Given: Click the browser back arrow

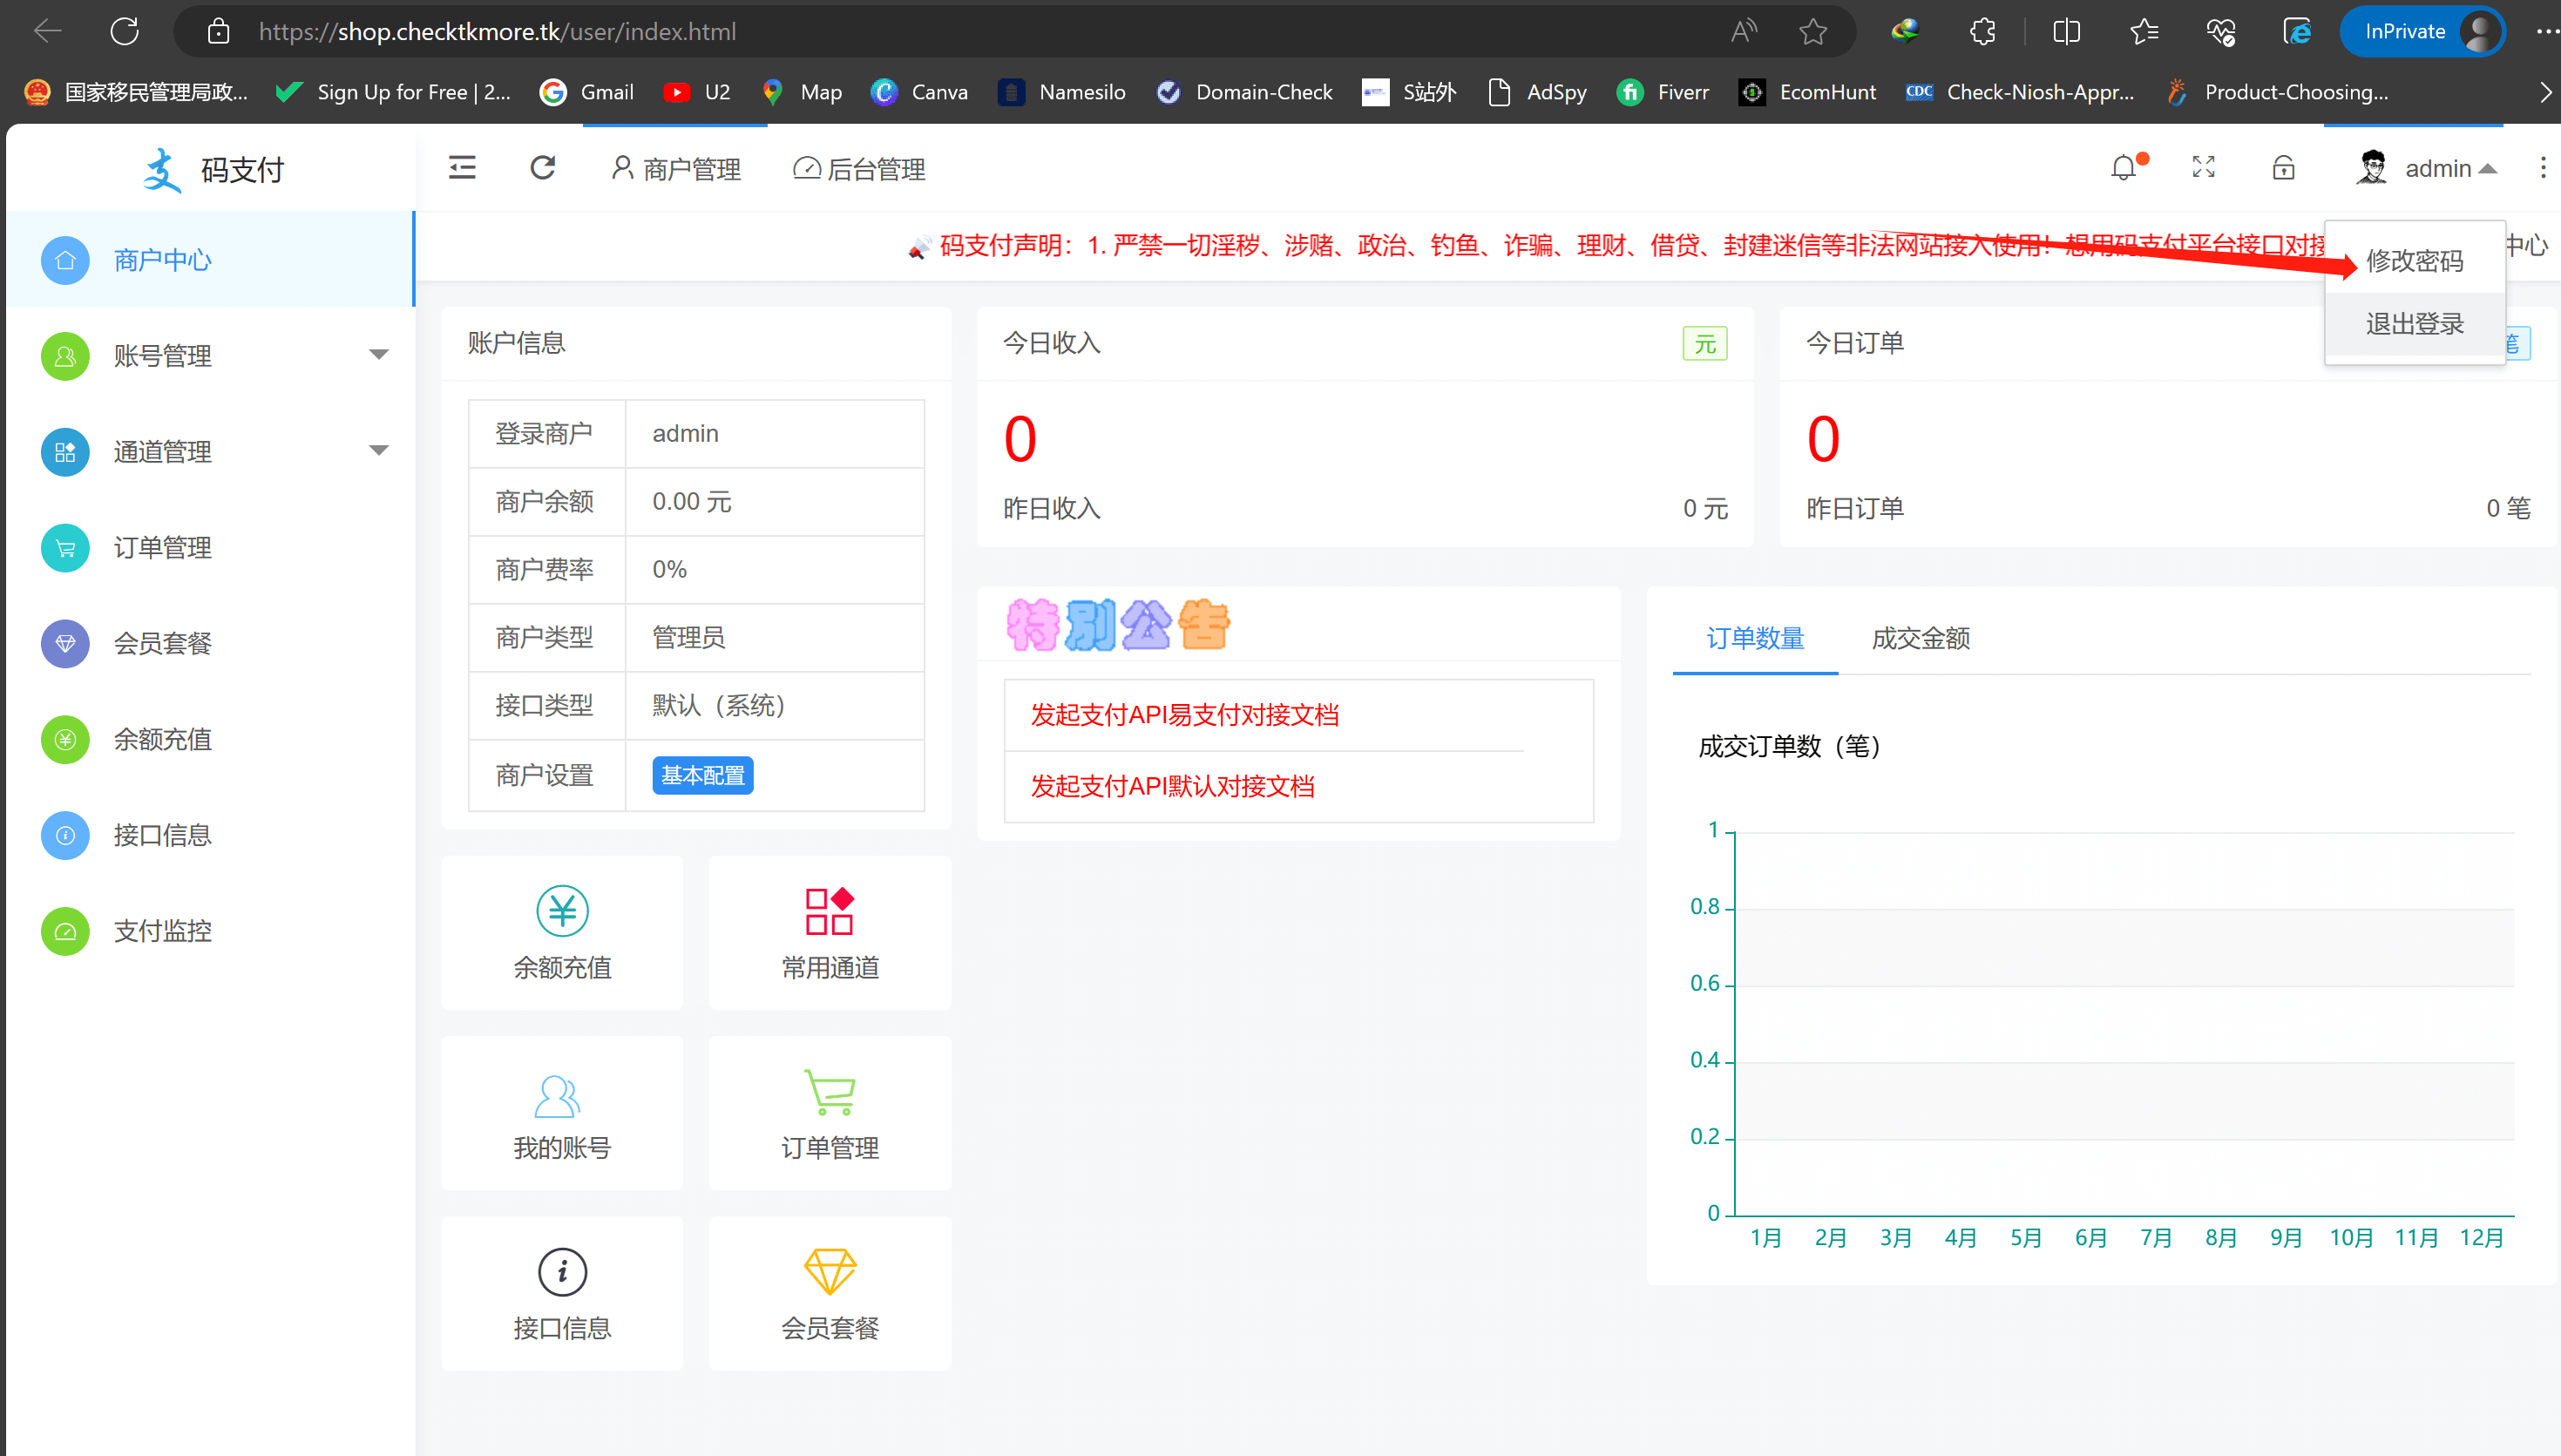Looking at the screenshot, I should pyautogui.click(x=48, y=31).
